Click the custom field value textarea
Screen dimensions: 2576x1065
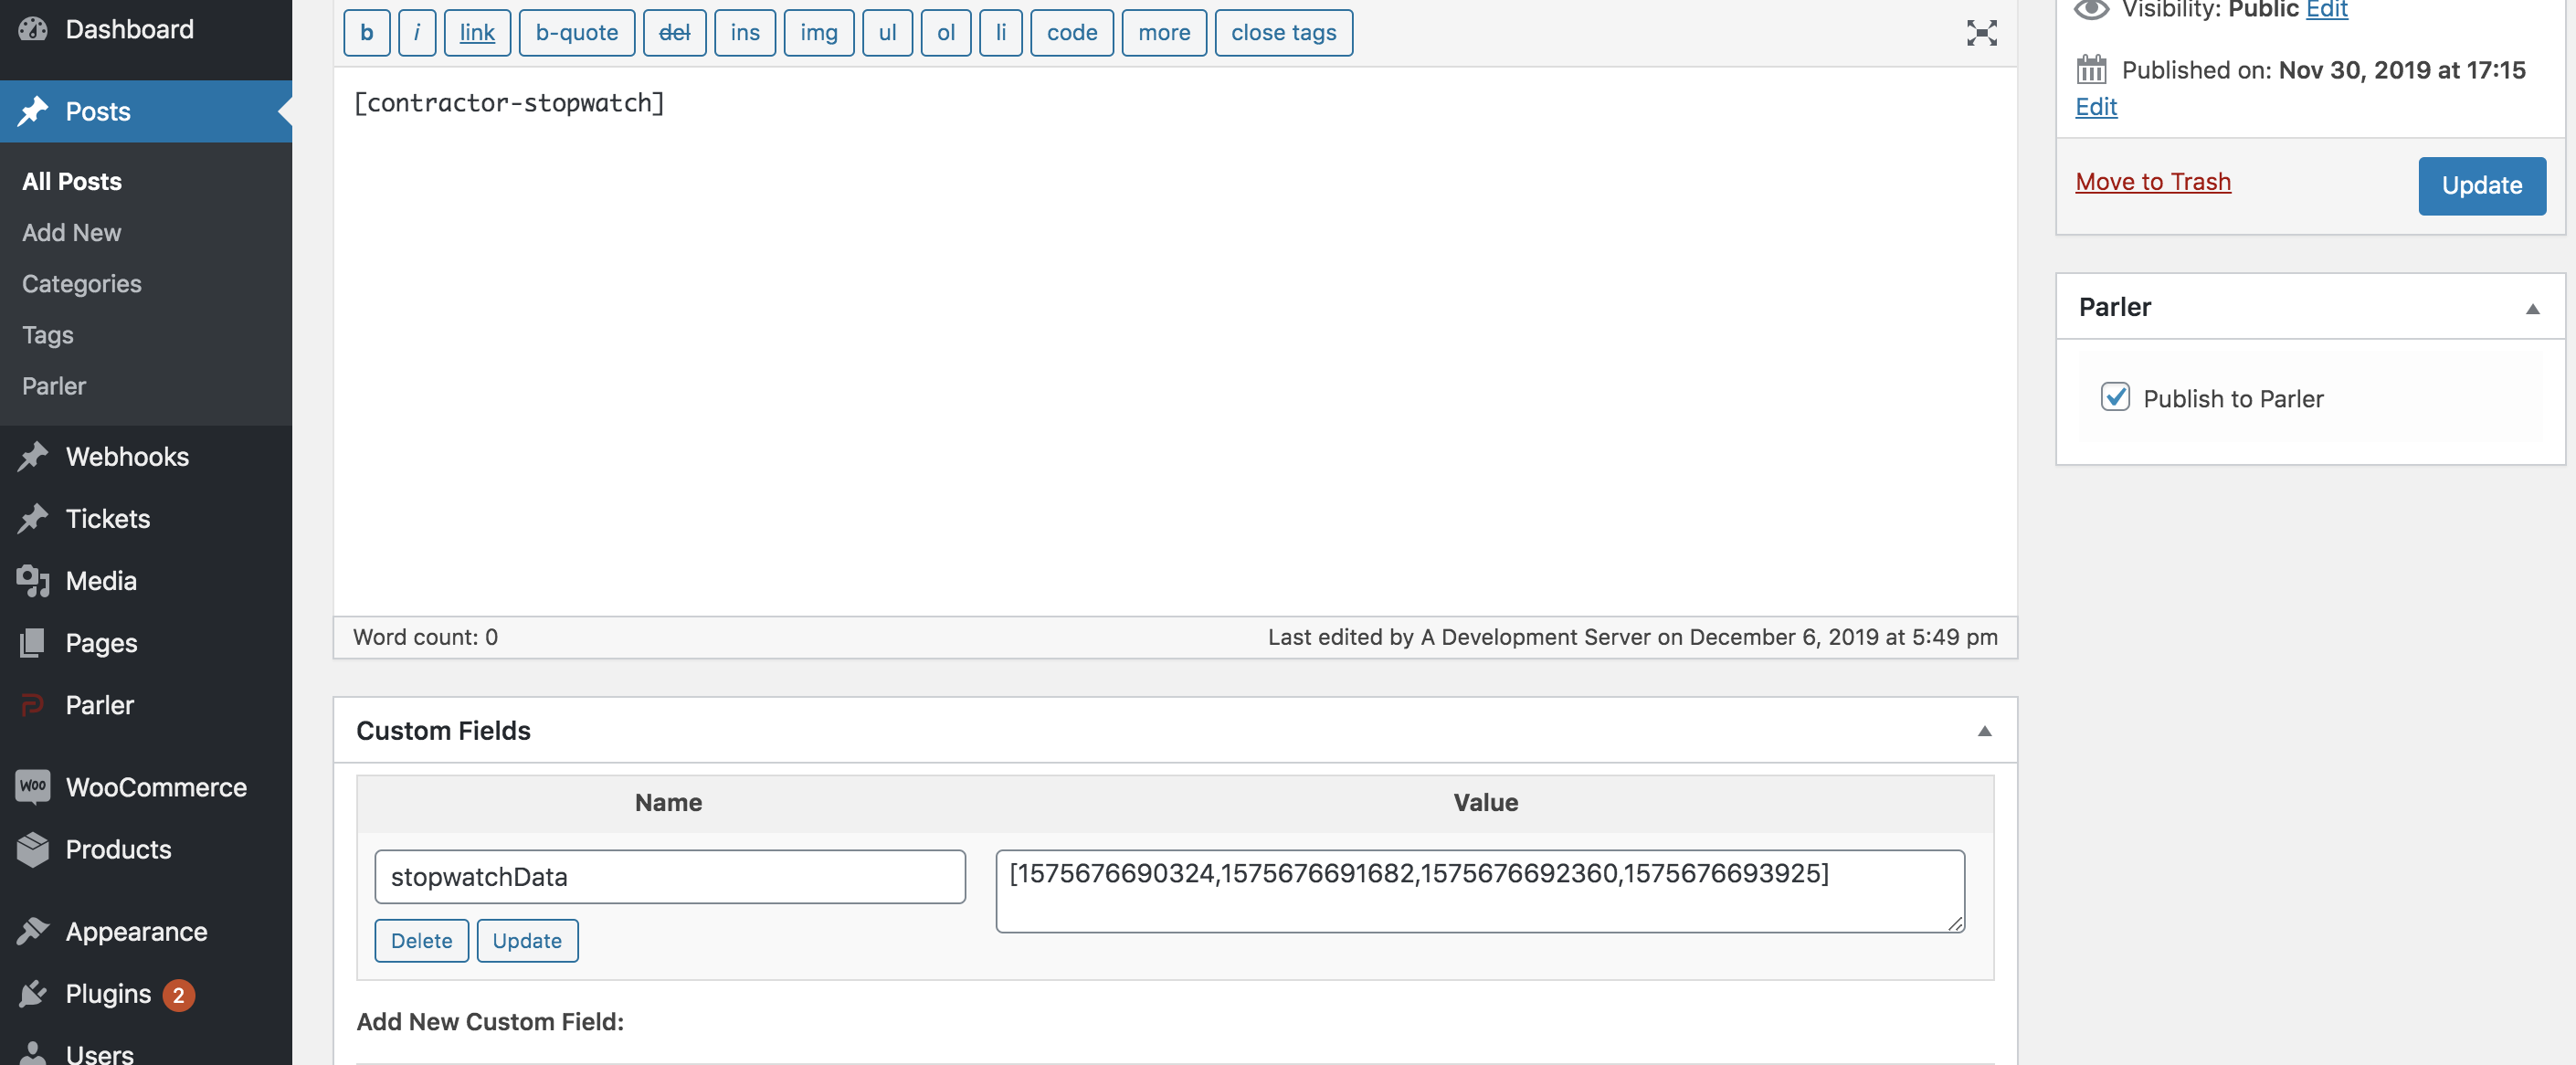(1479, 890)
